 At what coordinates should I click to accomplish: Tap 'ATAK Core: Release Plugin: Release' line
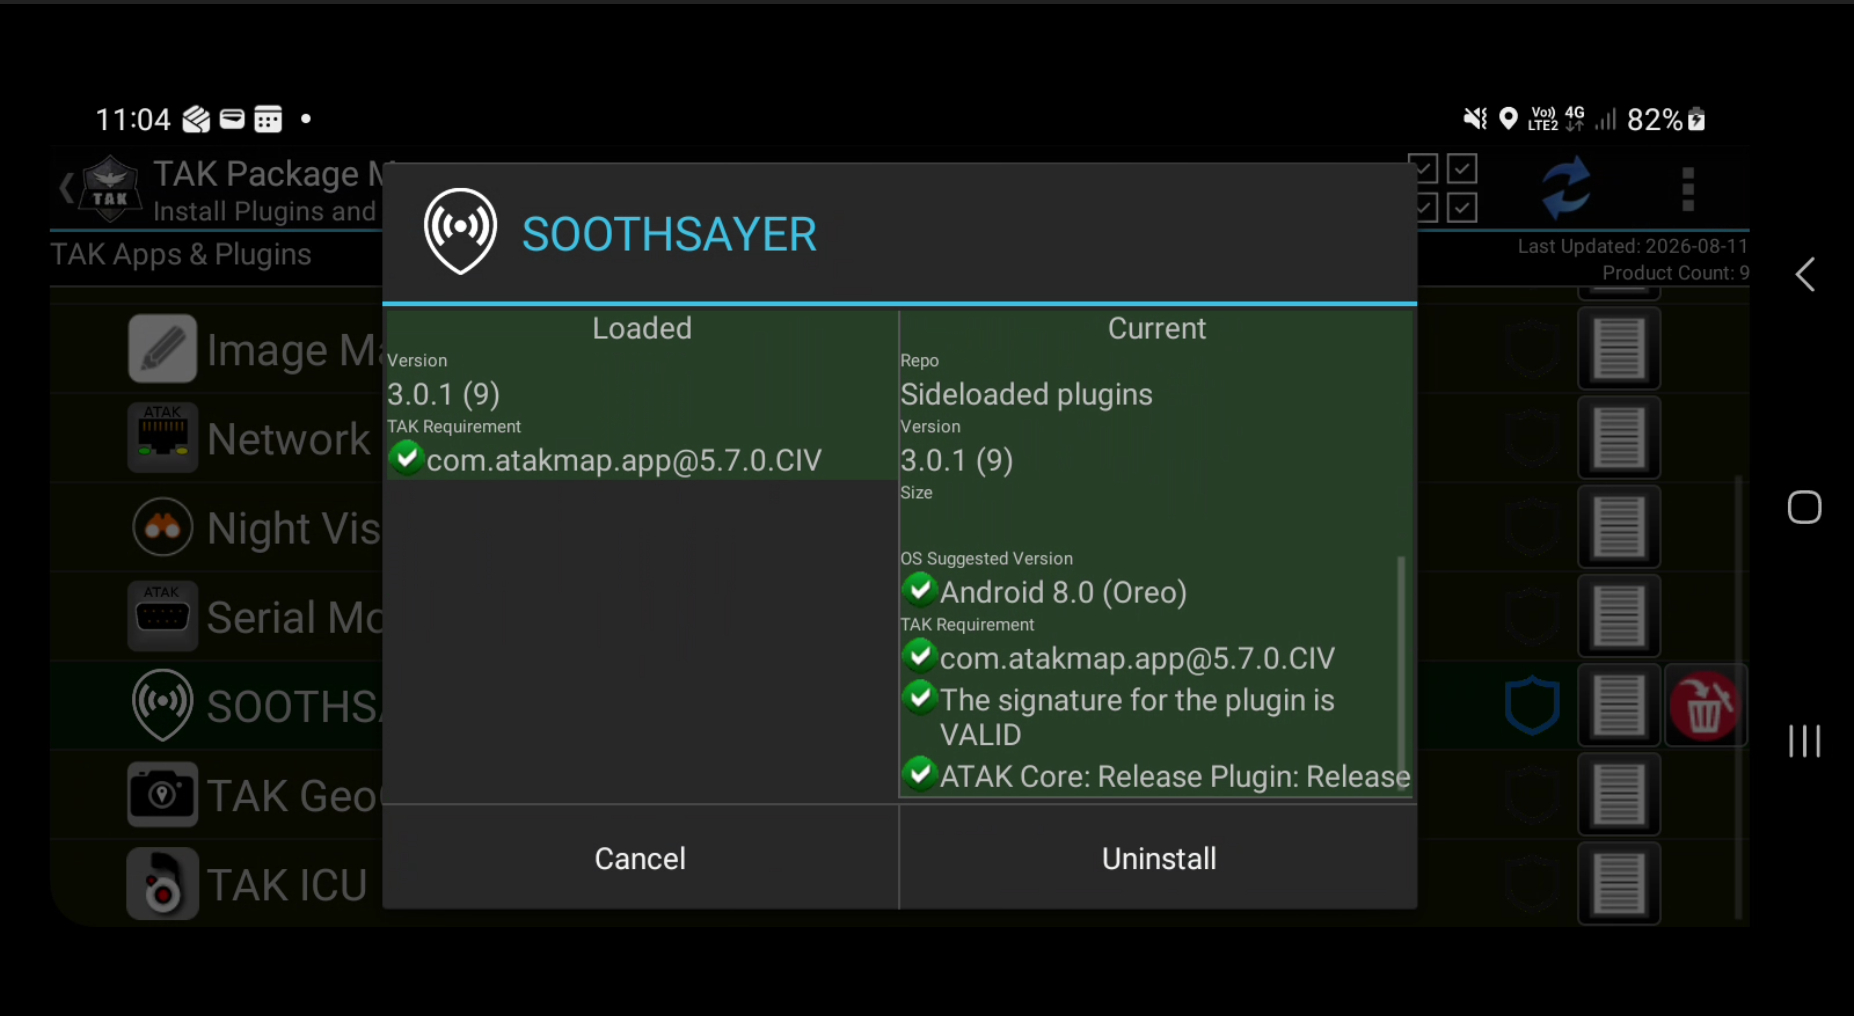(1175, 776)
